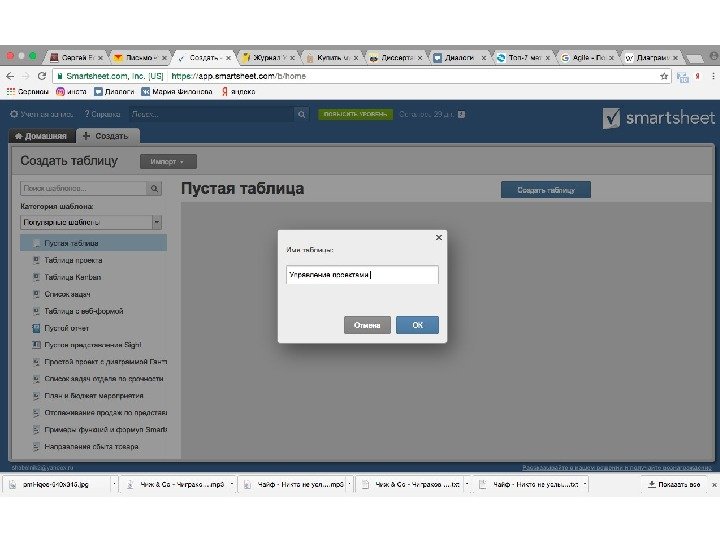The image size is (720, 540).
Task: Switch to the Письмо browser tab
Action: (x=140, y=57)
